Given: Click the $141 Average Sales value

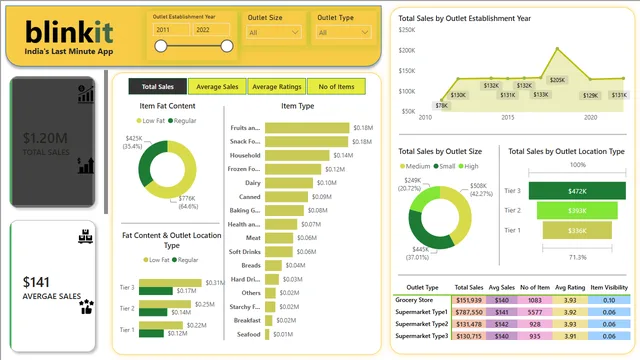Looking at the screenshot, I should point(36,282).
